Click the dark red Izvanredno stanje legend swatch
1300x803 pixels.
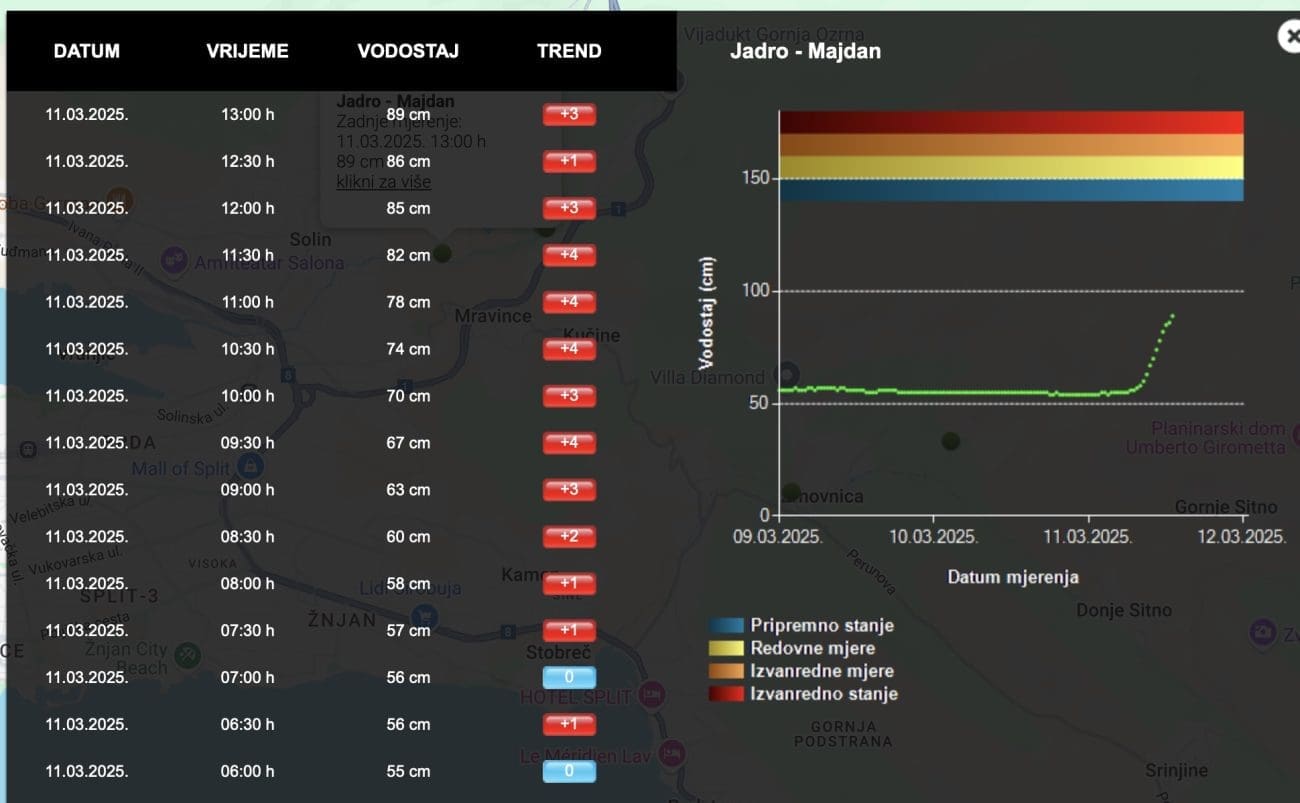(x=727, y=694)
